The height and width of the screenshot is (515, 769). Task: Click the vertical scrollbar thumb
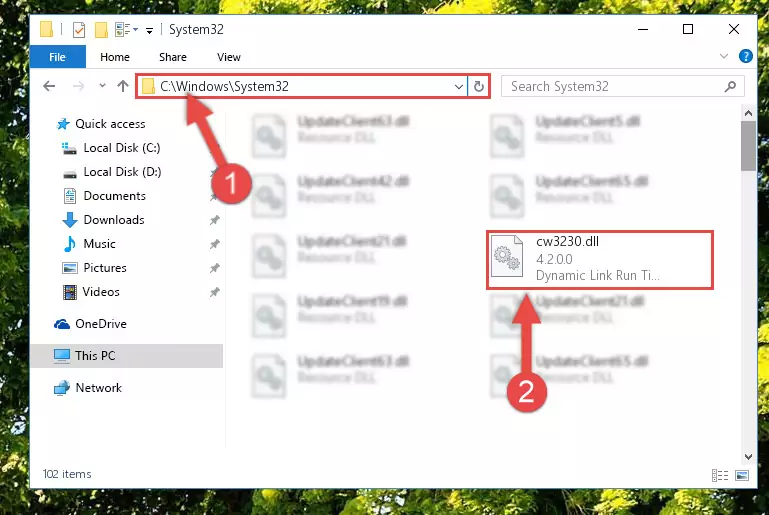pos(748,146)
